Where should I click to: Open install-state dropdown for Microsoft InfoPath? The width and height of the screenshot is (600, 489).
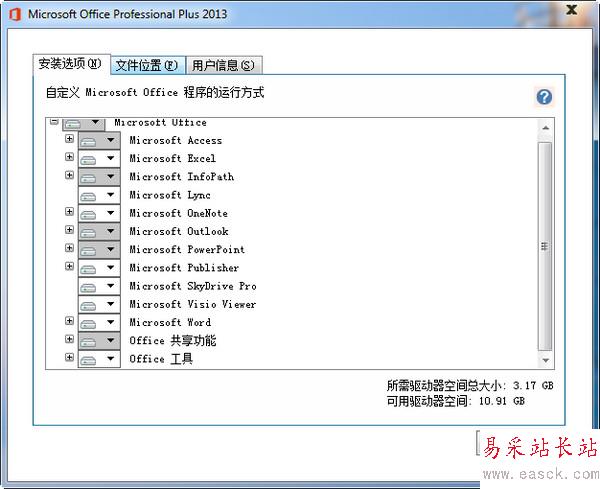(99, 177)
